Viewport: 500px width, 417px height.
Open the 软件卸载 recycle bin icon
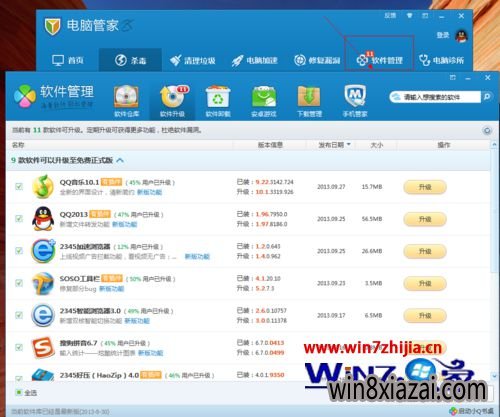click(218, 101)
